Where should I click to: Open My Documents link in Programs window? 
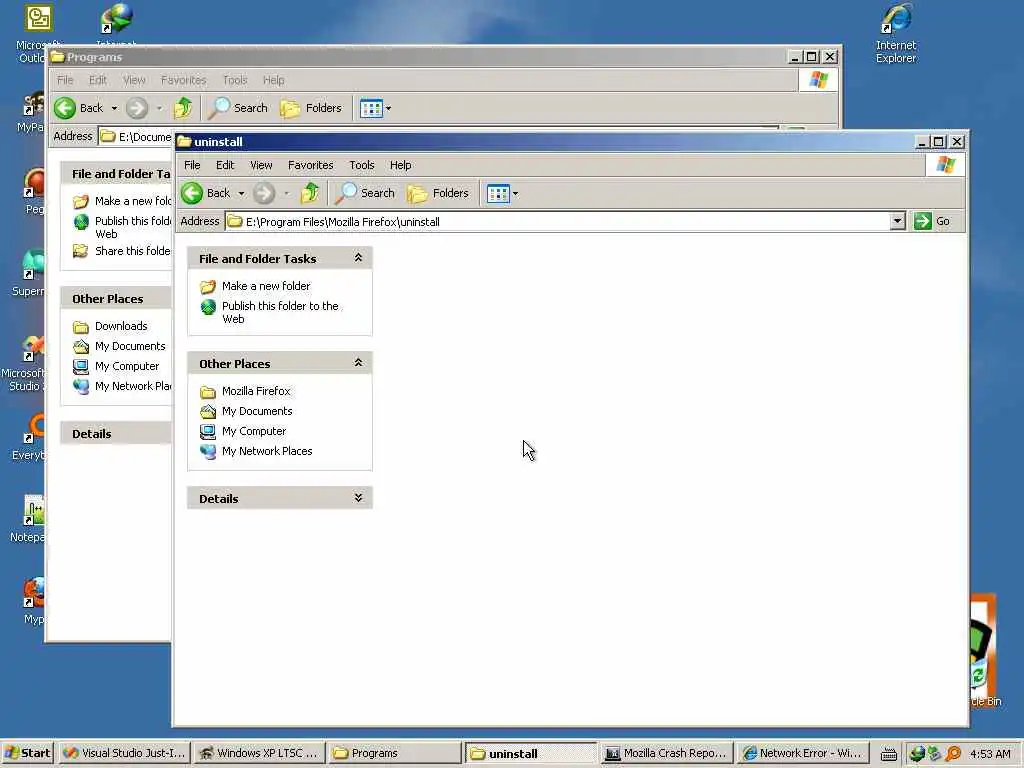coord(130,346)
